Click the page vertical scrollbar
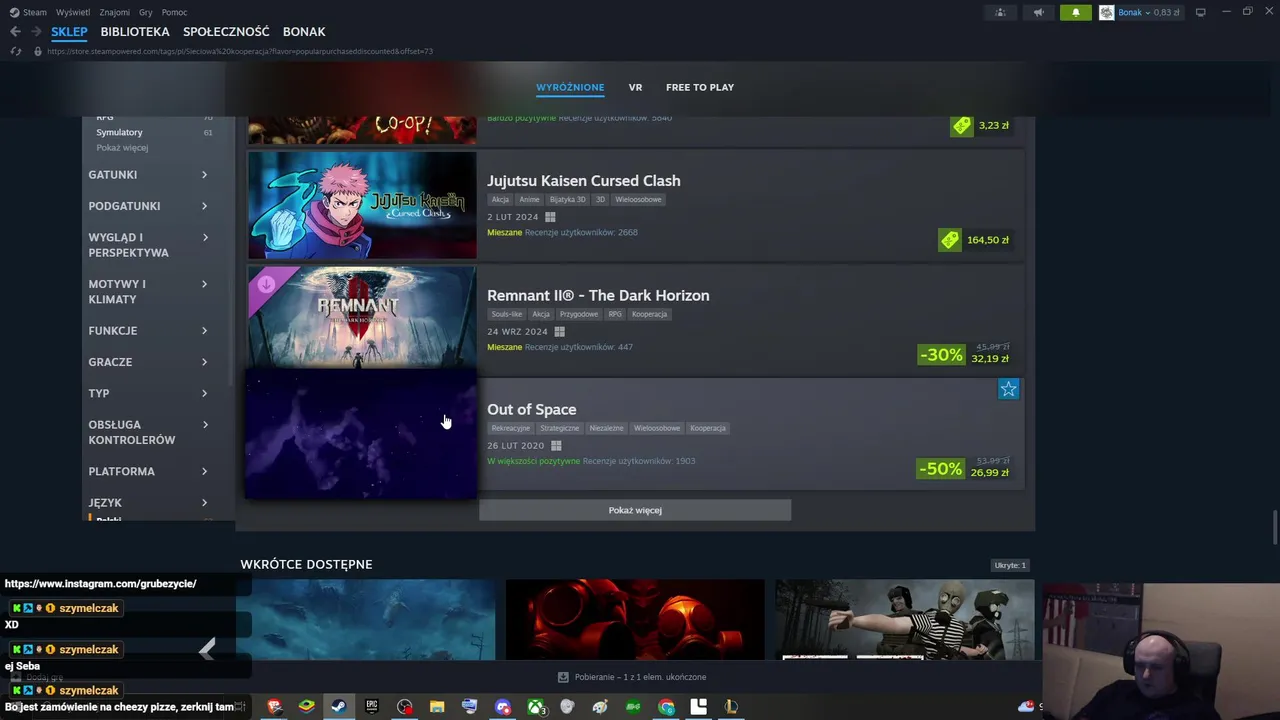 coord(1275,527)
